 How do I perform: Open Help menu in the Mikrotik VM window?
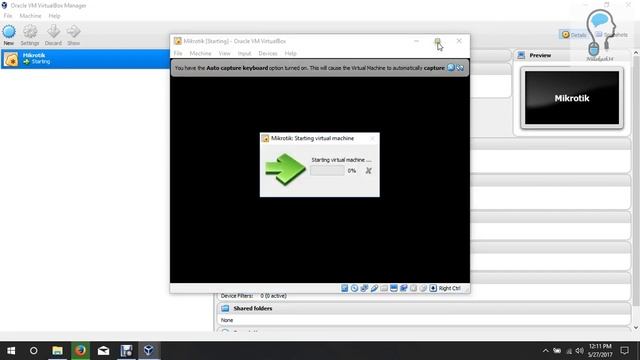[291, 53]
